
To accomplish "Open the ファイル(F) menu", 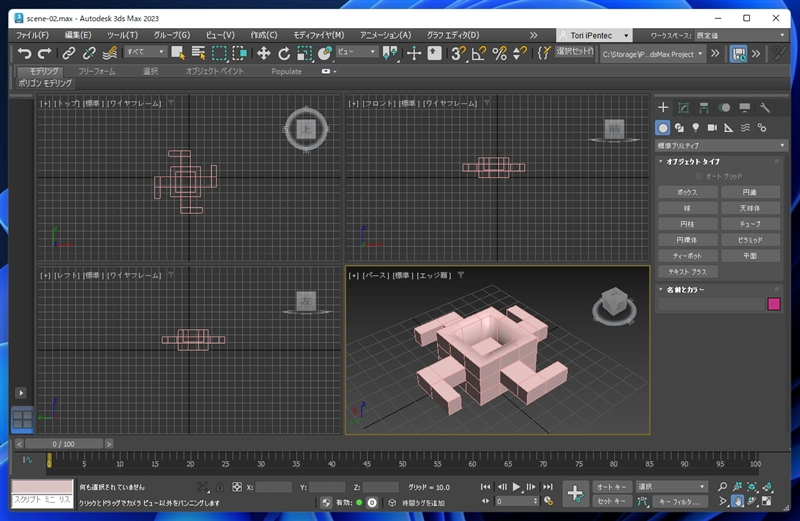I will pyautogui.click(x=33, y=35).
